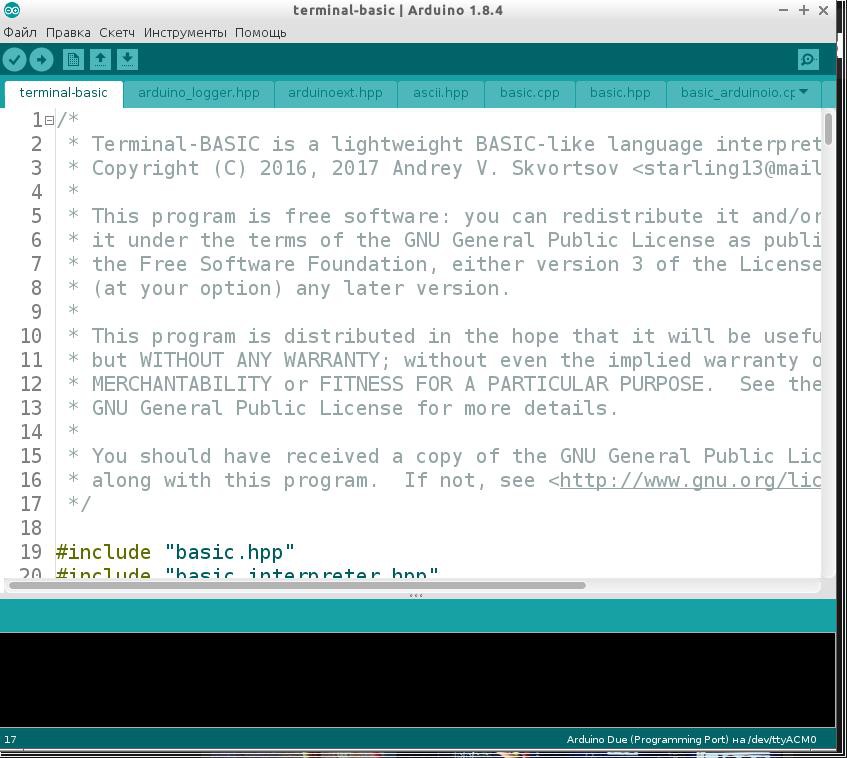This screenshot has width=847, height=758.
Task: Click the line "GNU General Public License for more details"
Action: pyautogui.click(x=343, y=408)
